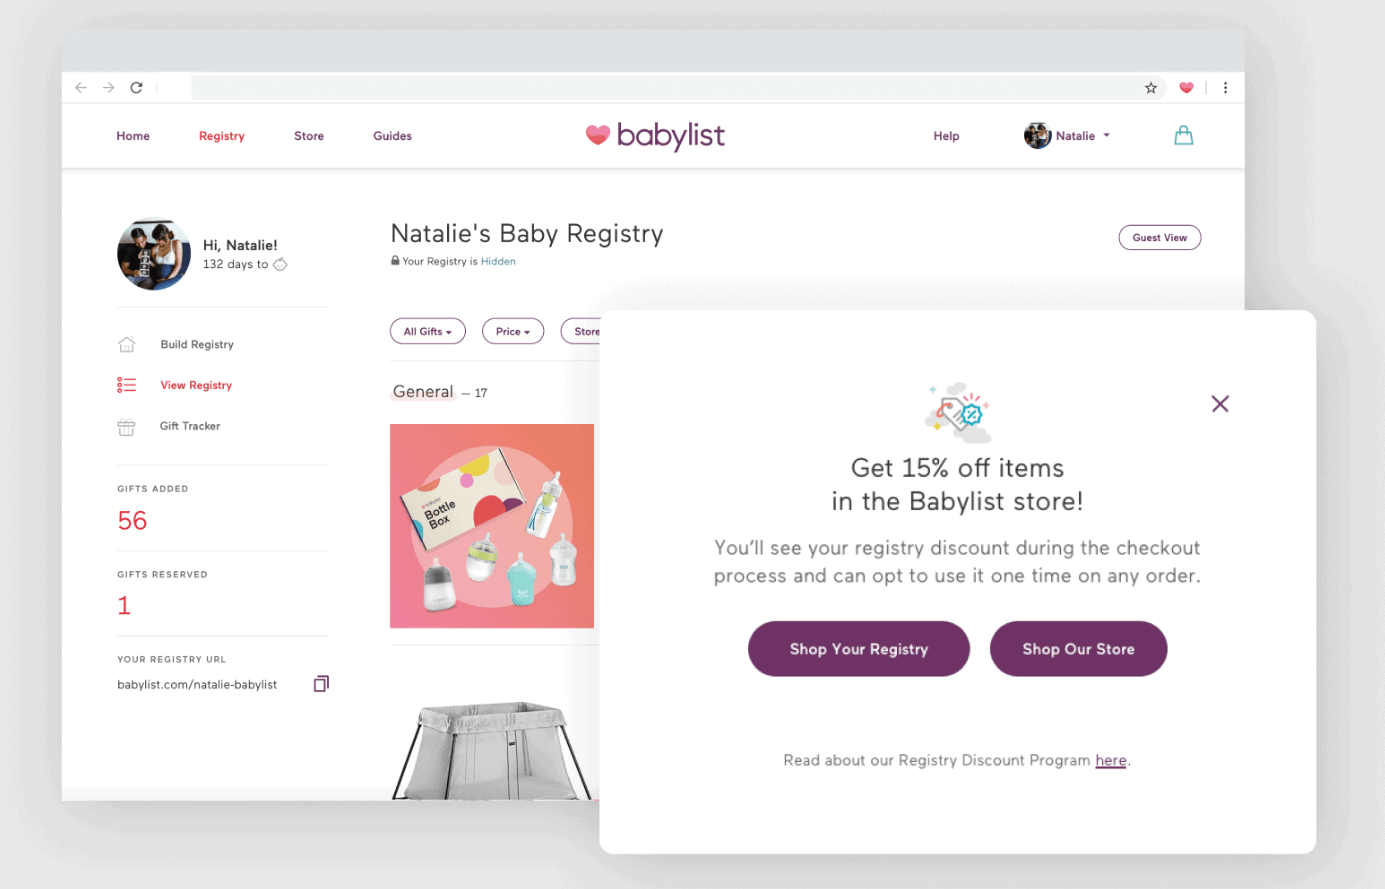This screenshot has height=889, width=1385.
Task: Click the browser back arrow
Action: [x=81, y=88]
